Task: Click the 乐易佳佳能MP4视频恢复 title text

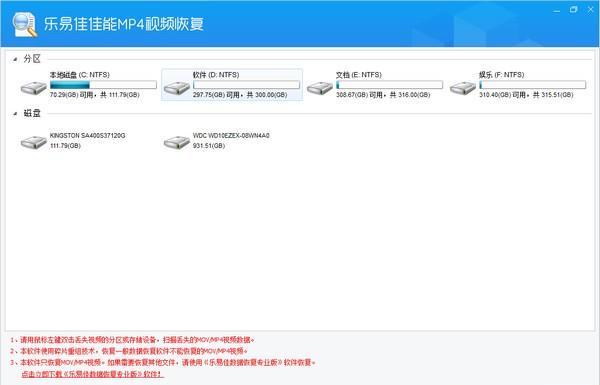Action: (123, 24)
